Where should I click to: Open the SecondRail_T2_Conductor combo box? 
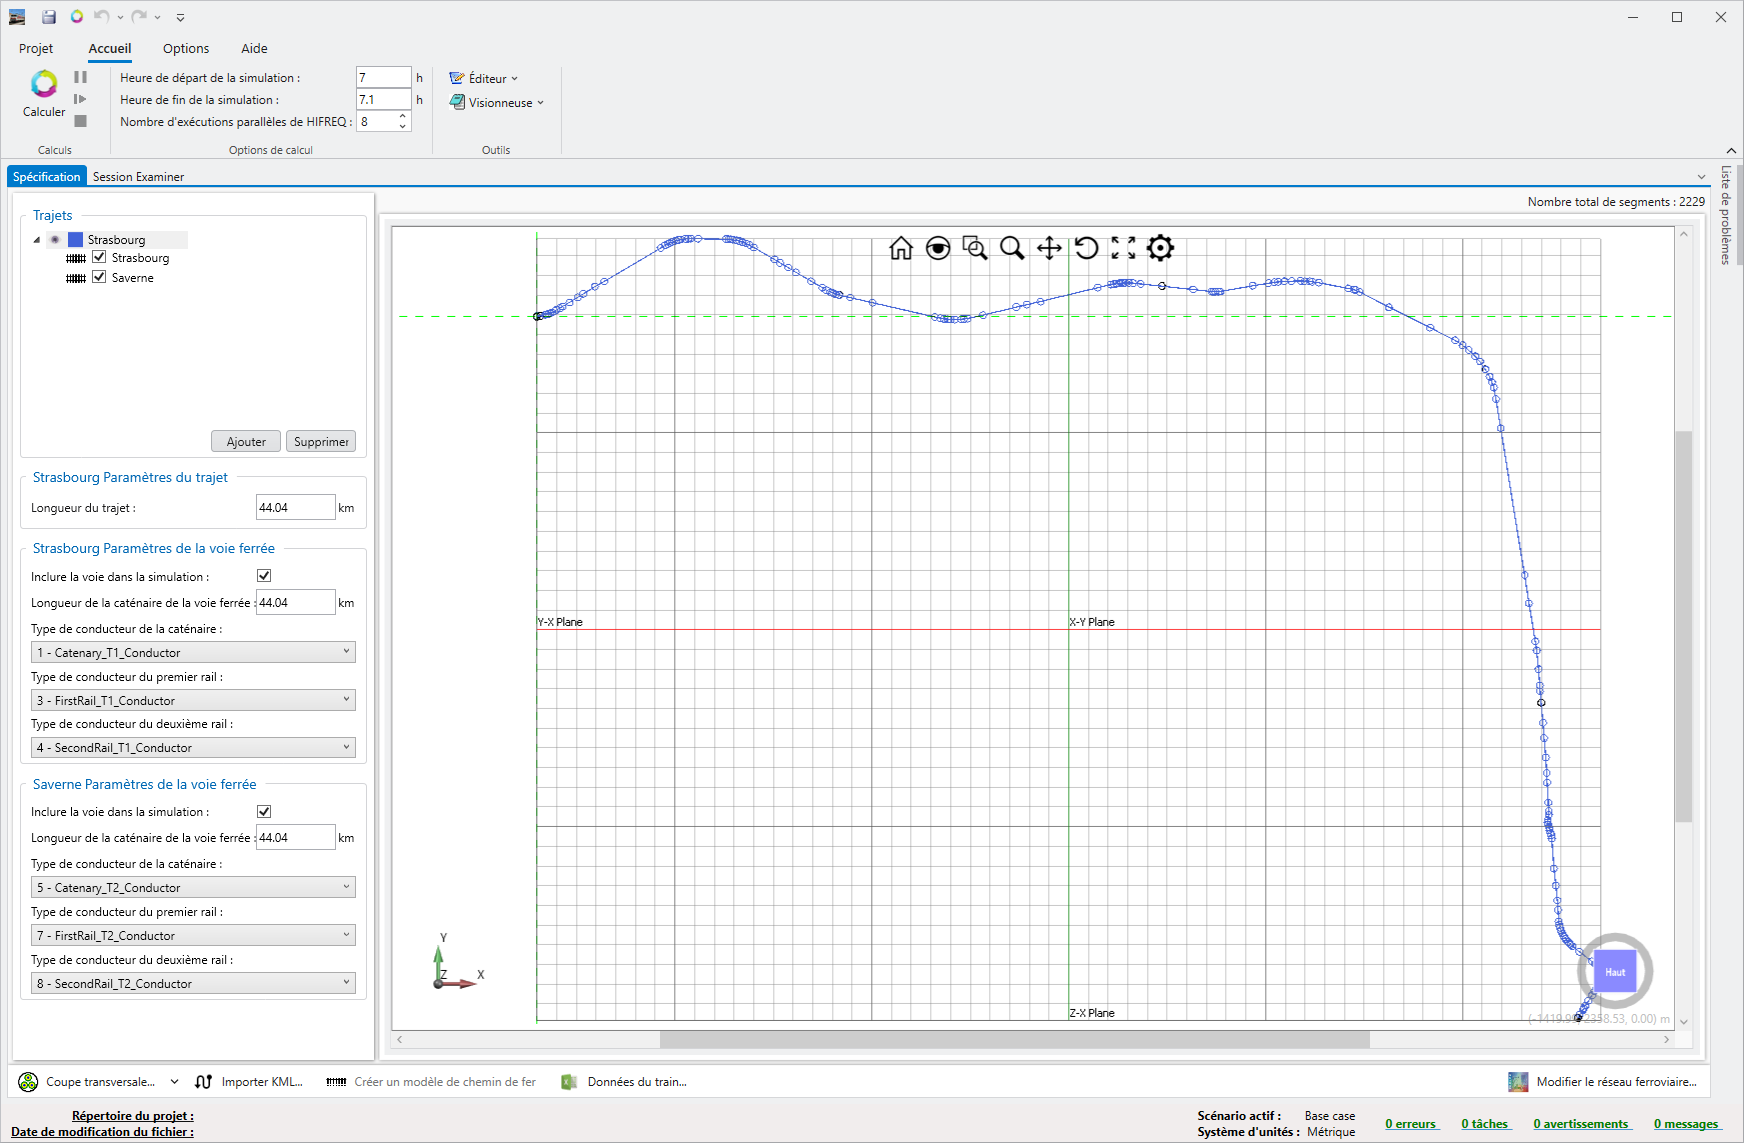(x=193, y=983)
